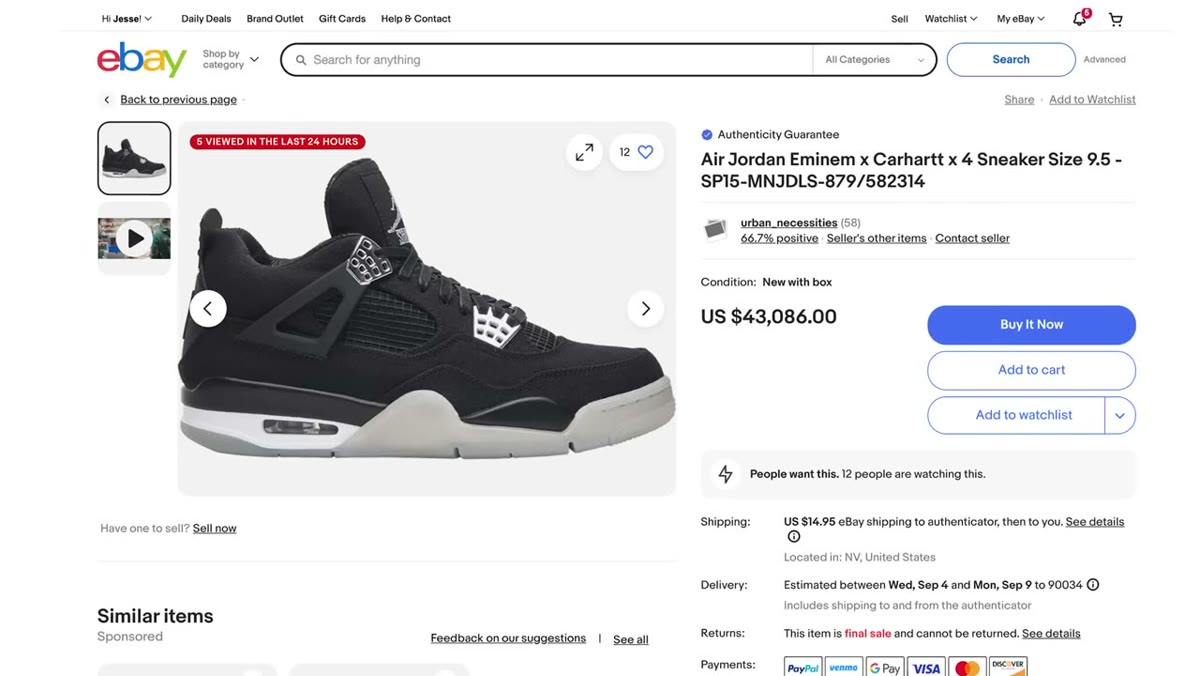Expand the Add to watchlist chevron
This screenshot has width=1200, height=676.
coord(1120,415)
